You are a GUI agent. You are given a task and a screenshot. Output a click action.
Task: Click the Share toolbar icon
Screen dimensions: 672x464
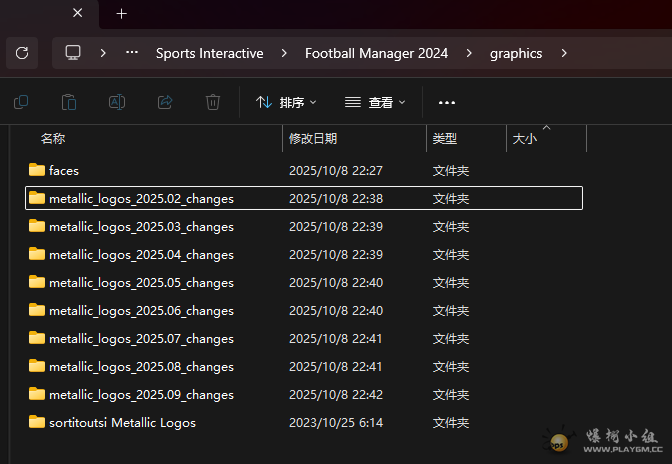point(165,102)
